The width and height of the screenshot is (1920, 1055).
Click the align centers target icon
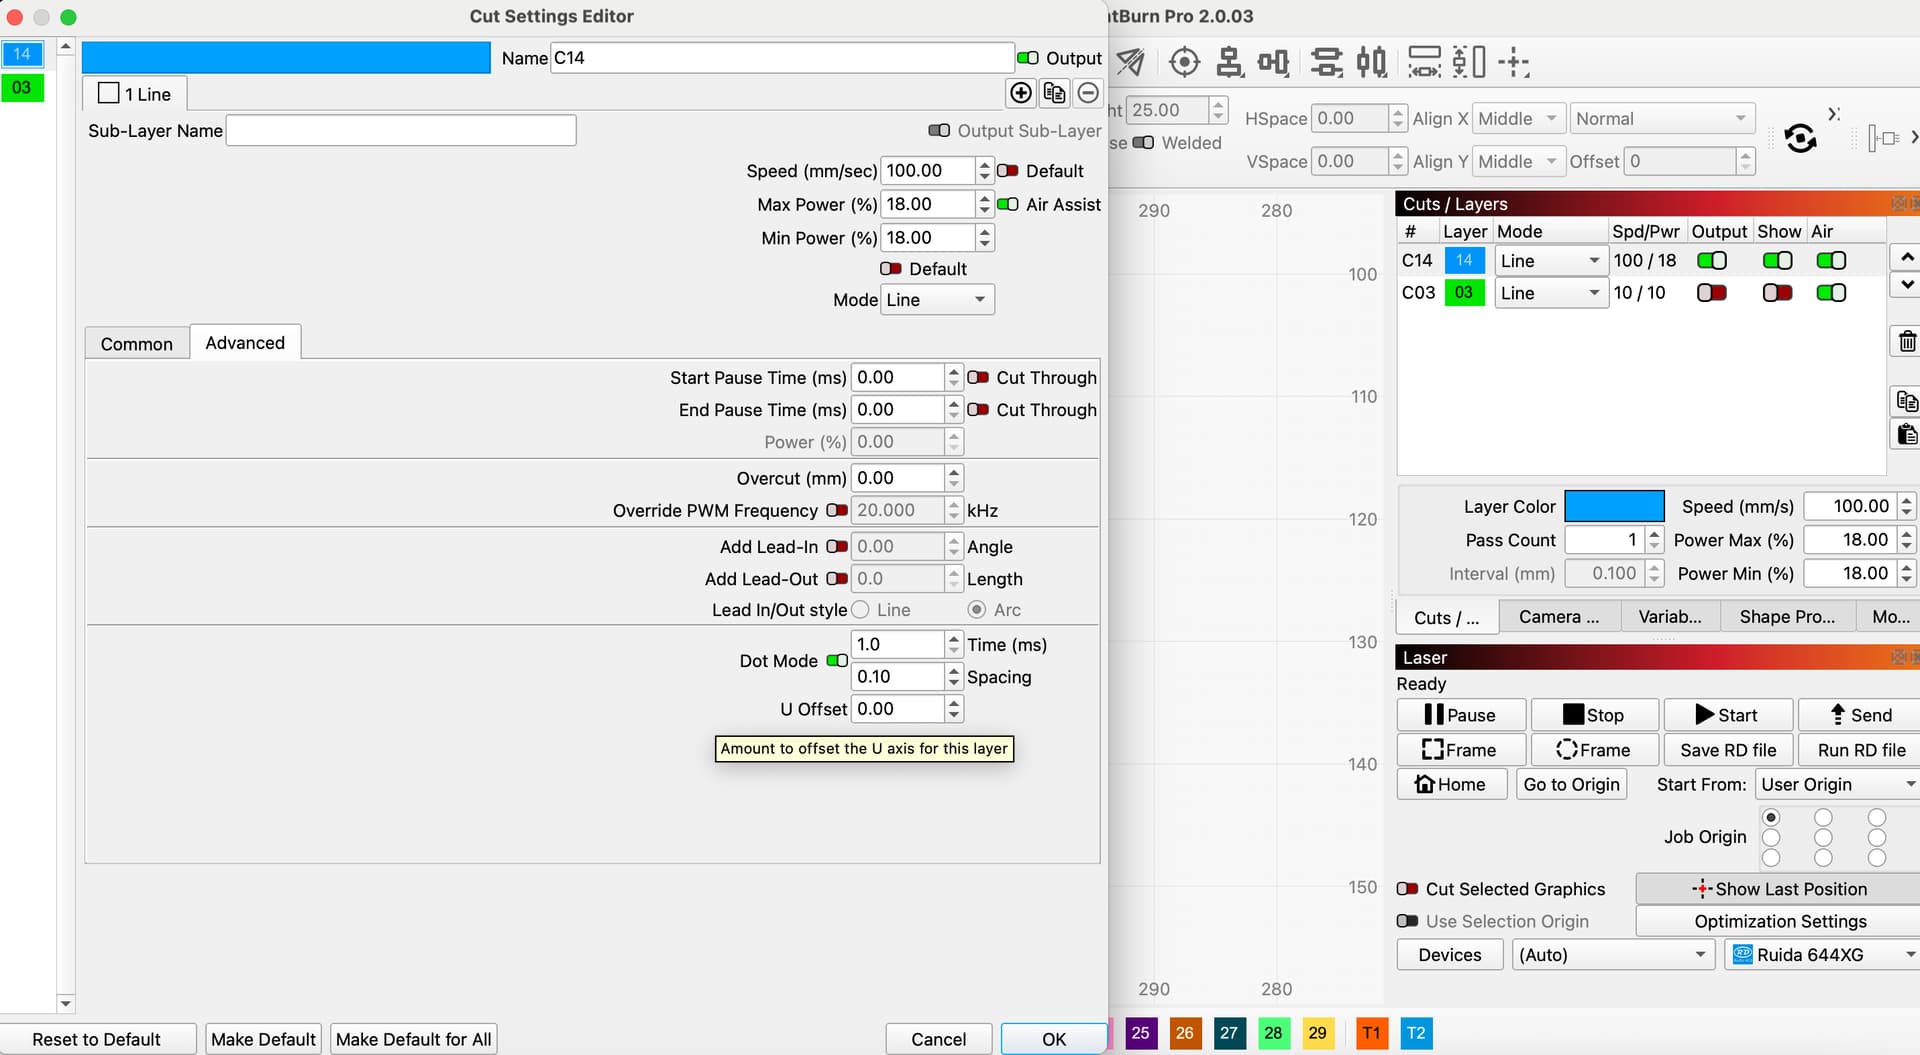[x=1184, y=62]
